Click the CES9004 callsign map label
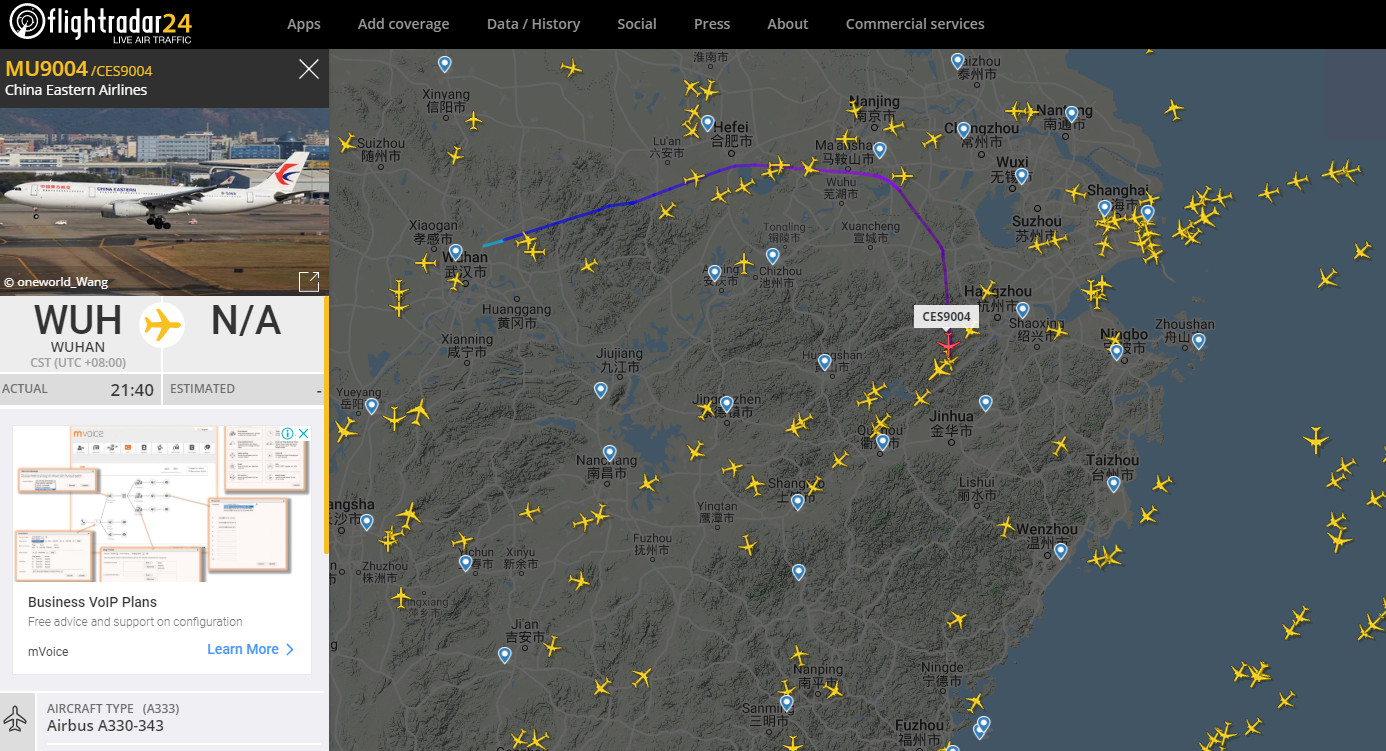This screenshot has height=751, width=1386. coord(946,317)
